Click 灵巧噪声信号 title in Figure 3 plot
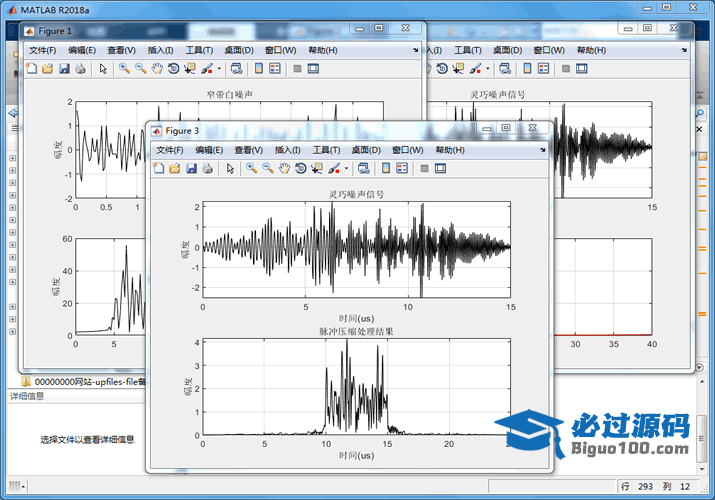Viewport: 715px width, 500px height. coord(356,195)
